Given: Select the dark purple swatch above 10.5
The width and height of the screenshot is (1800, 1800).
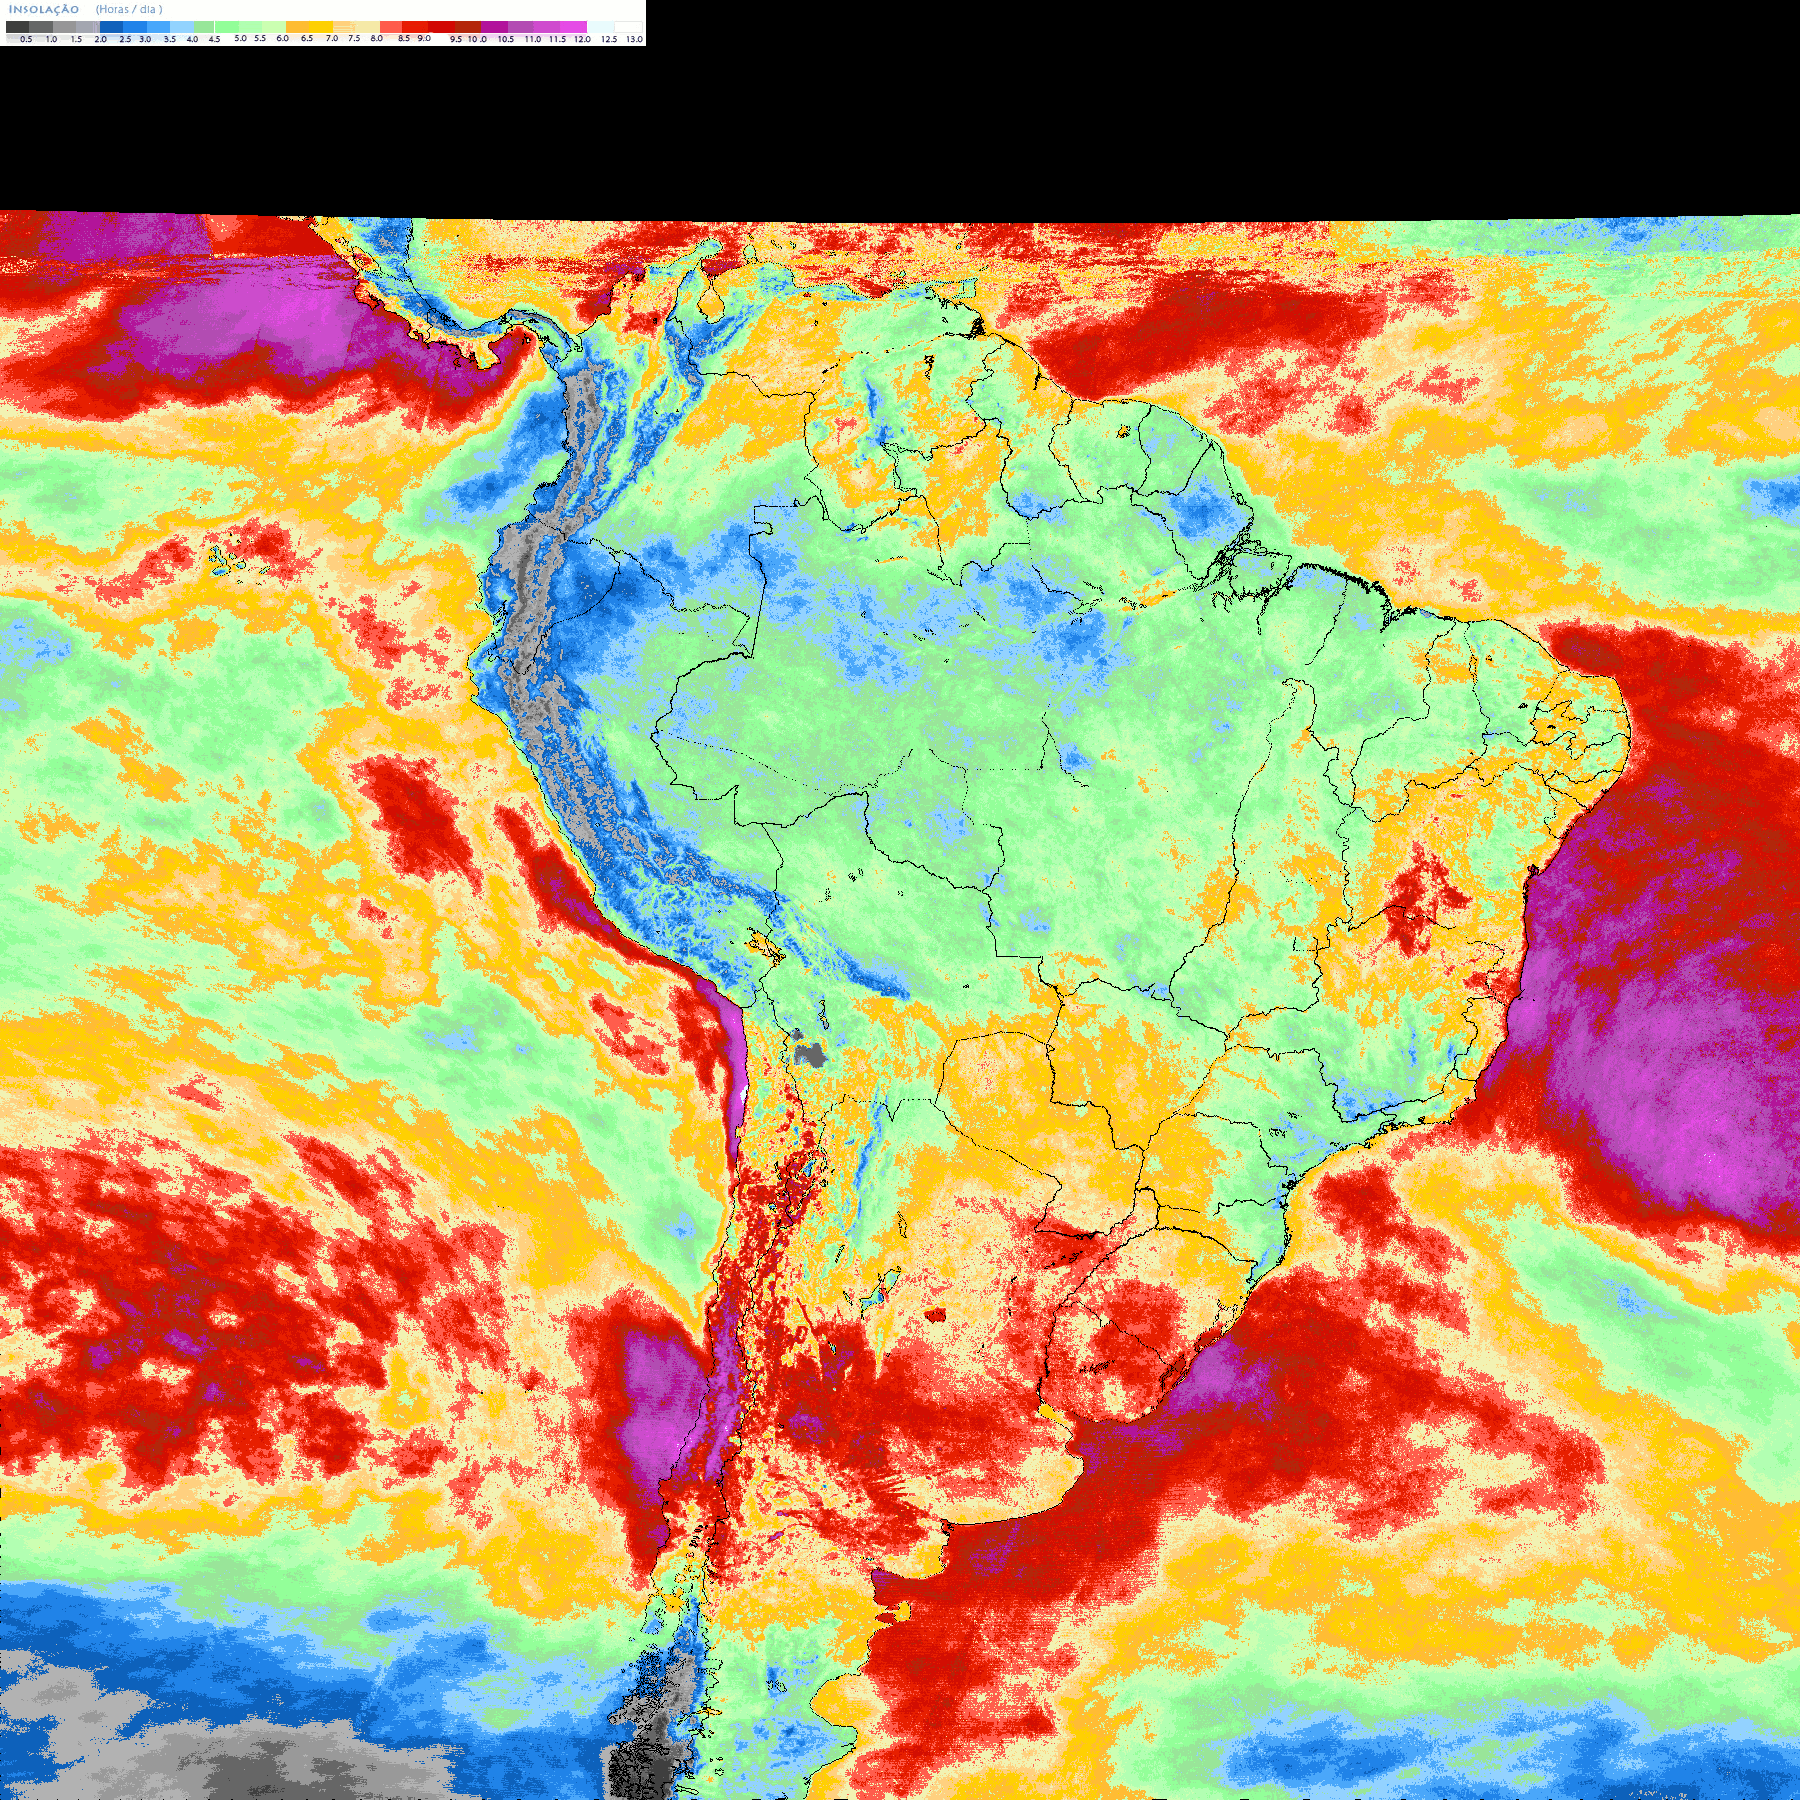Looking at the screenshot, I should tap(494, 27).
